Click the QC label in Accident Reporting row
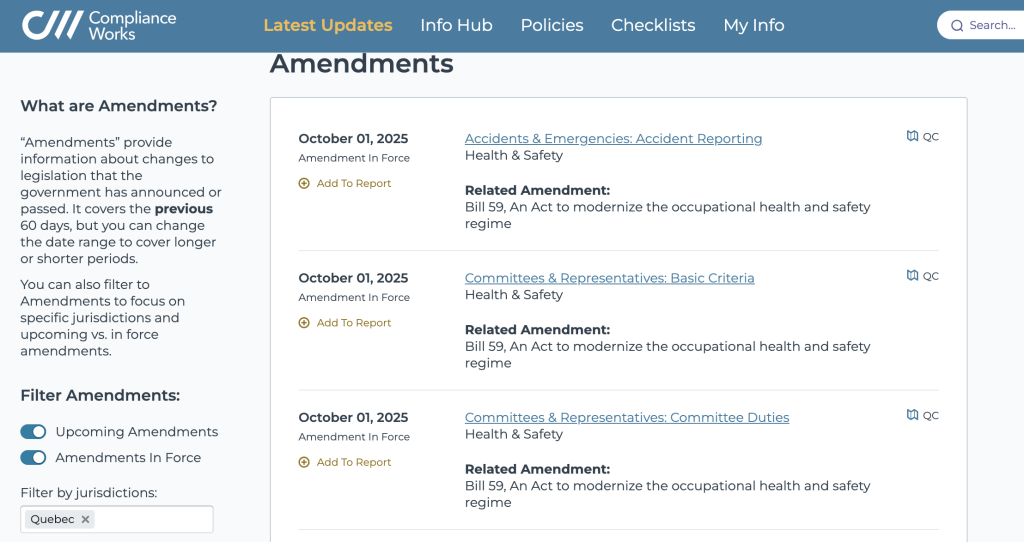Image resolution: width=1024 pixels, height=542 pixels. click(931, 136)
